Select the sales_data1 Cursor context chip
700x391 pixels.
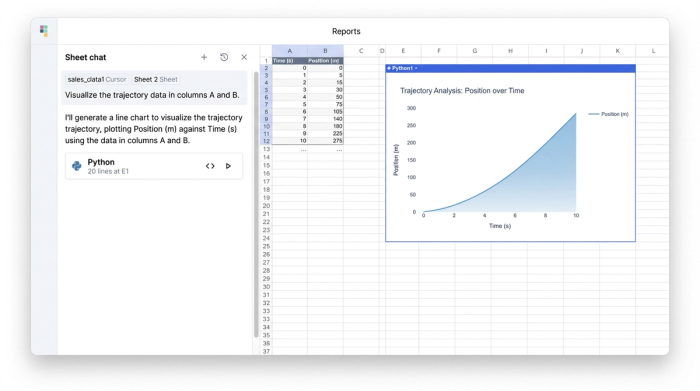tap(97, 79)
